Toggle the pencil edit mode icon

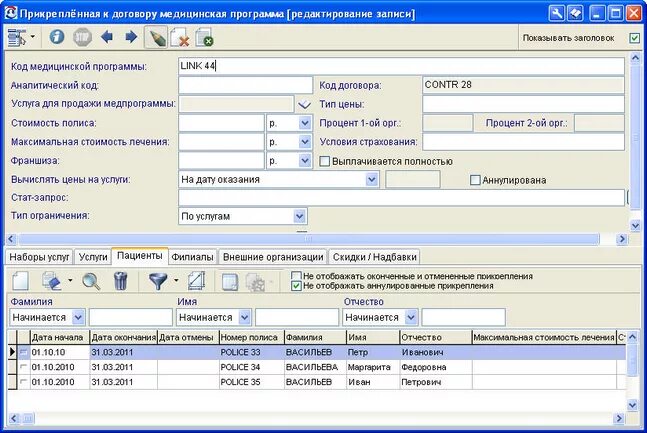tap(156, 38)
